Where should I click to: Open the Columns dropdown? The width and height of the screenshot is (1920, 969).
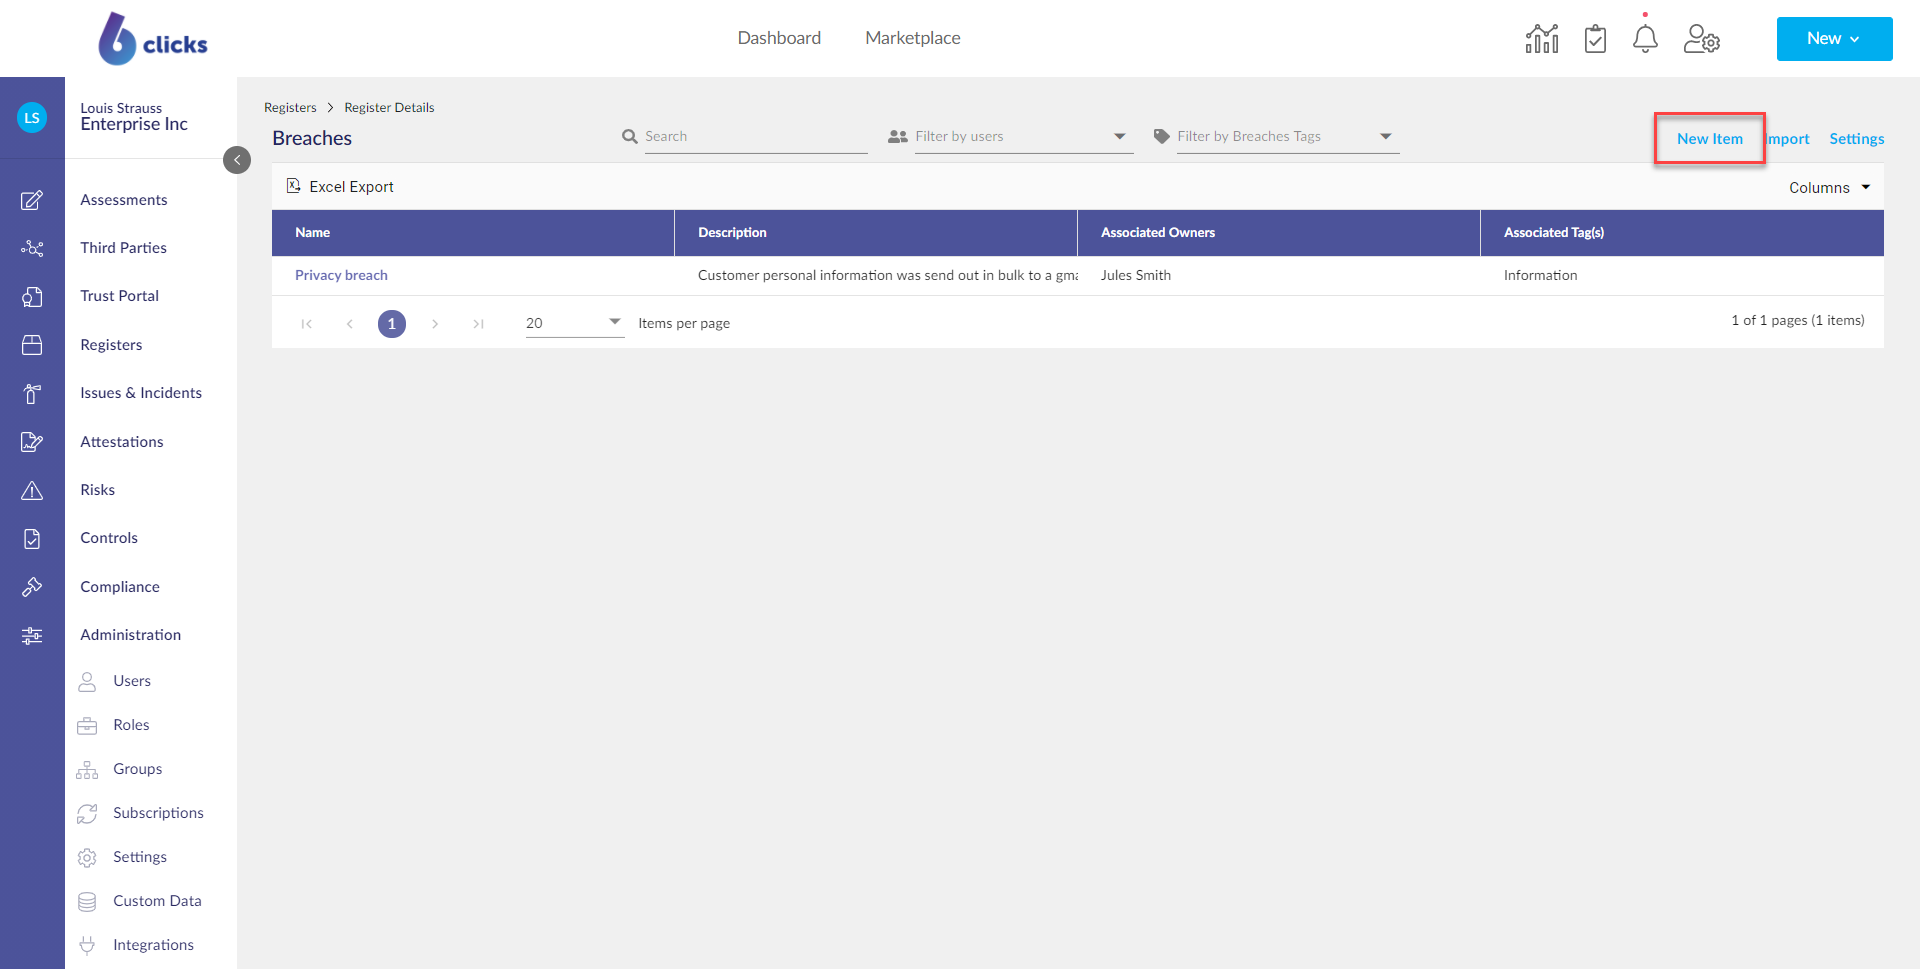[x=1829, y=188]
